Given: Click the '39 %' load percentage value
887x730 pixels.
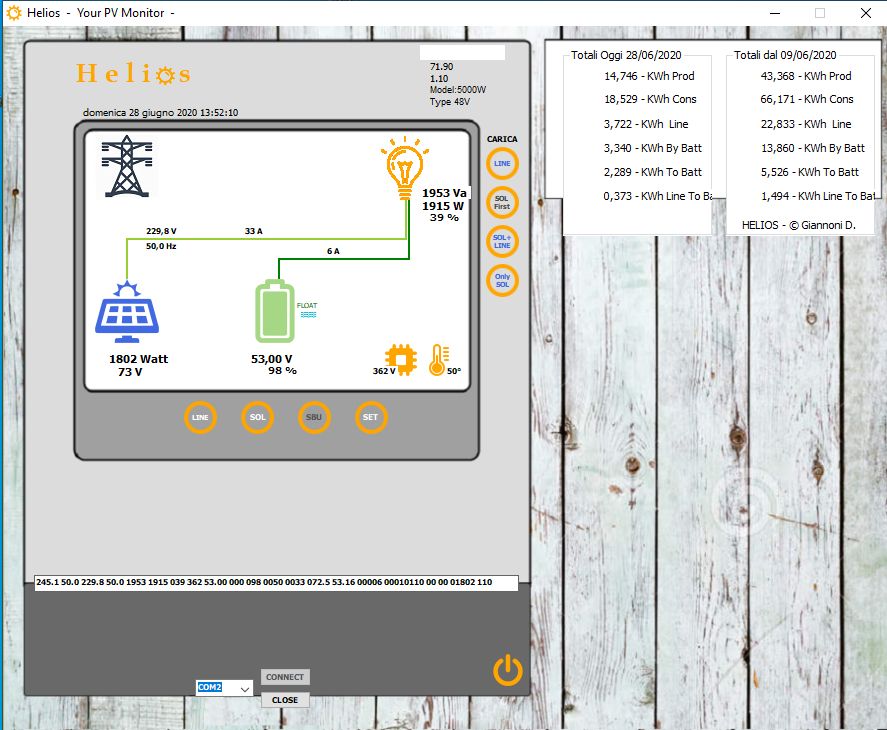Looking at the screenshot, I should point(444,218).
